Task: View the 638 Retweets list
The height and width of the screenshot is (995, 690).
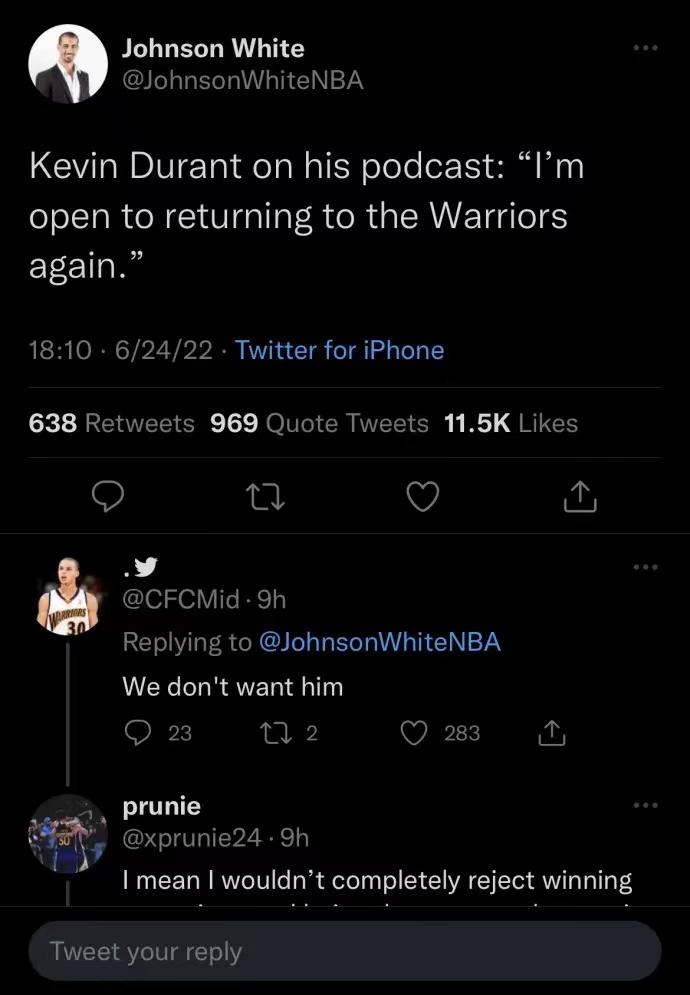Action: [112, 423]
